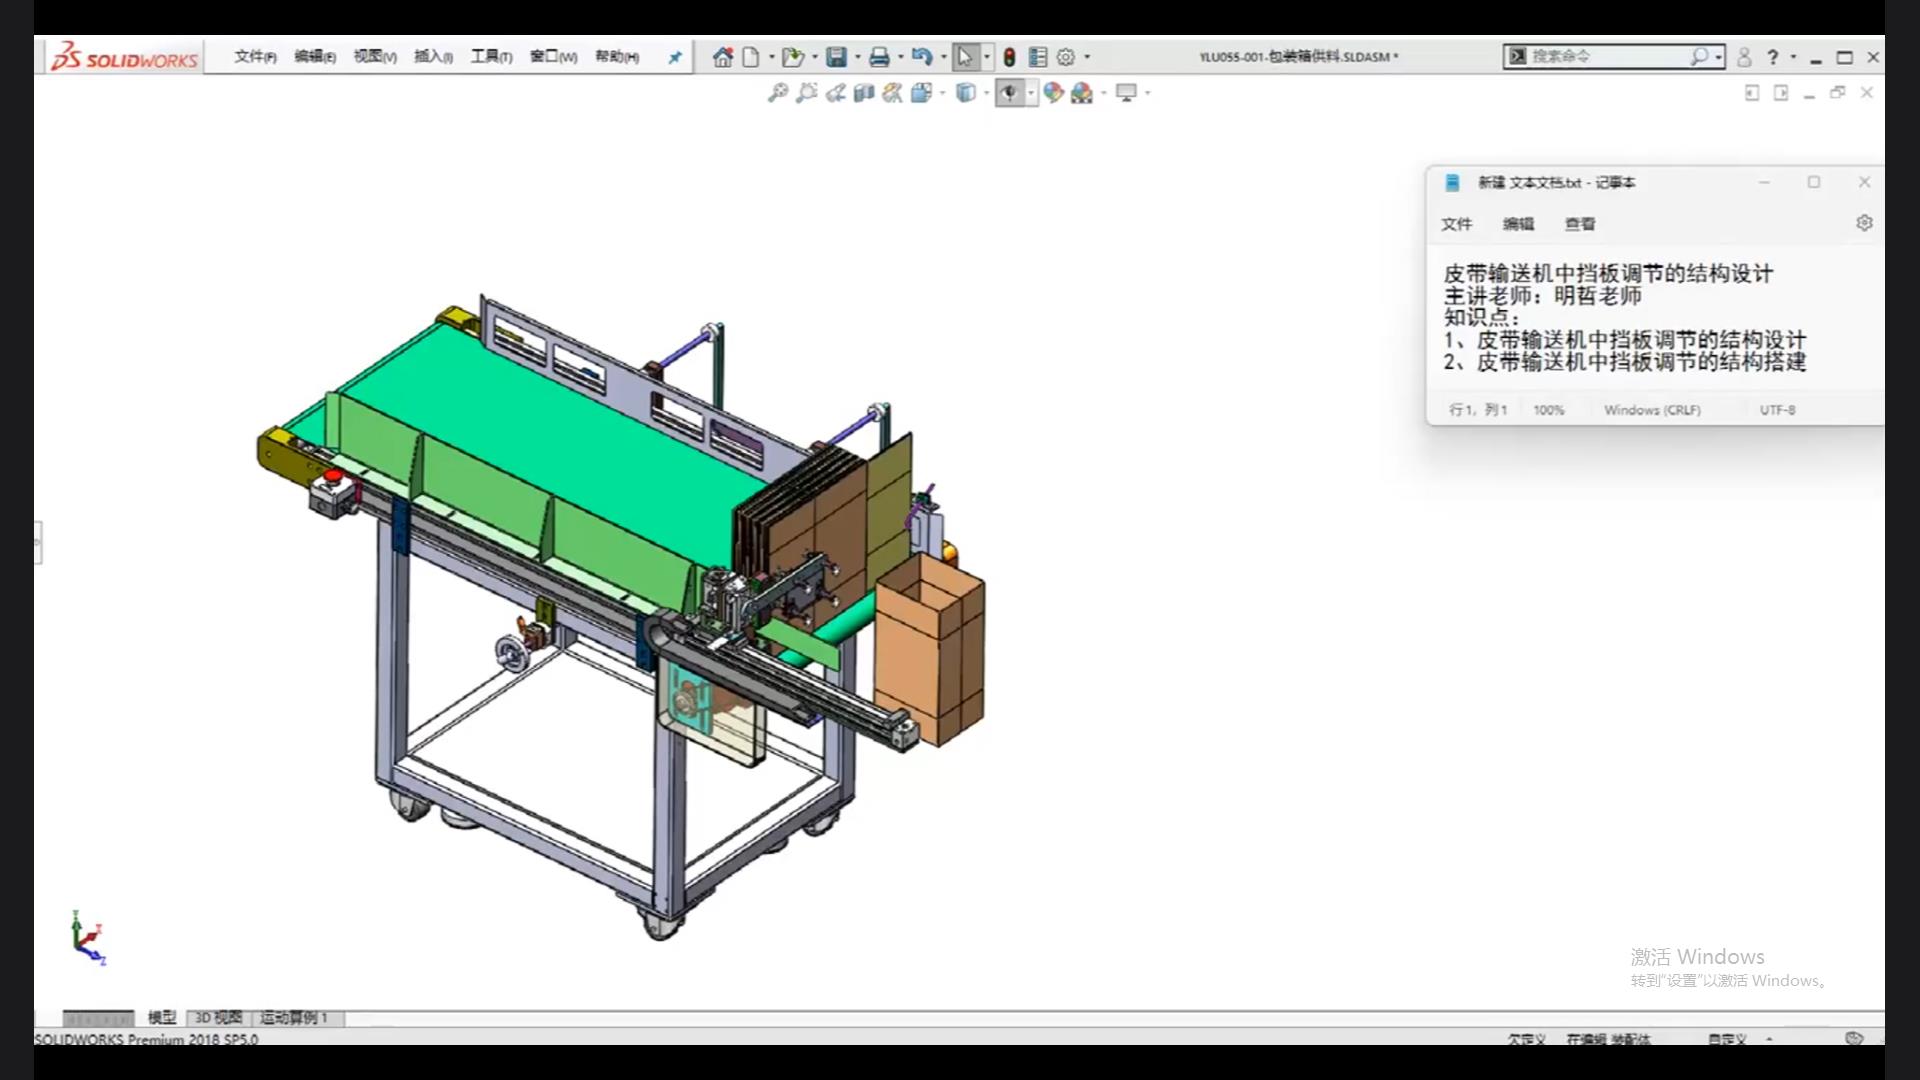Screen dimensions: 1920x1080
Task: Click the Help question mark icon
Action: point(1773,57)
